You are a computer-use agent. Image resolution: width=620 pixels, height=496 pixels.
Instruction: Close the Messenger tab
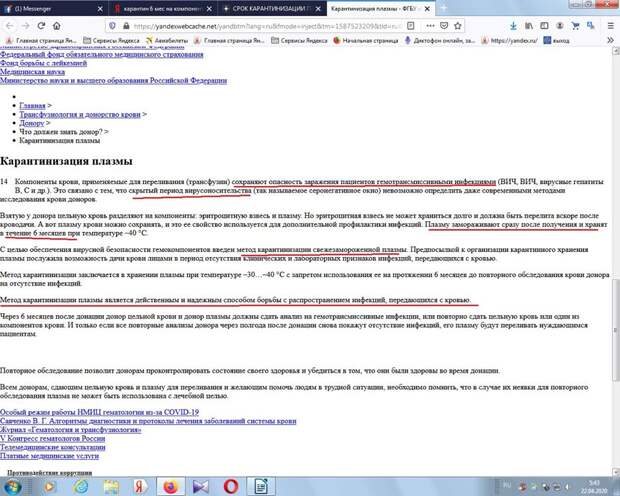point(100,8)
